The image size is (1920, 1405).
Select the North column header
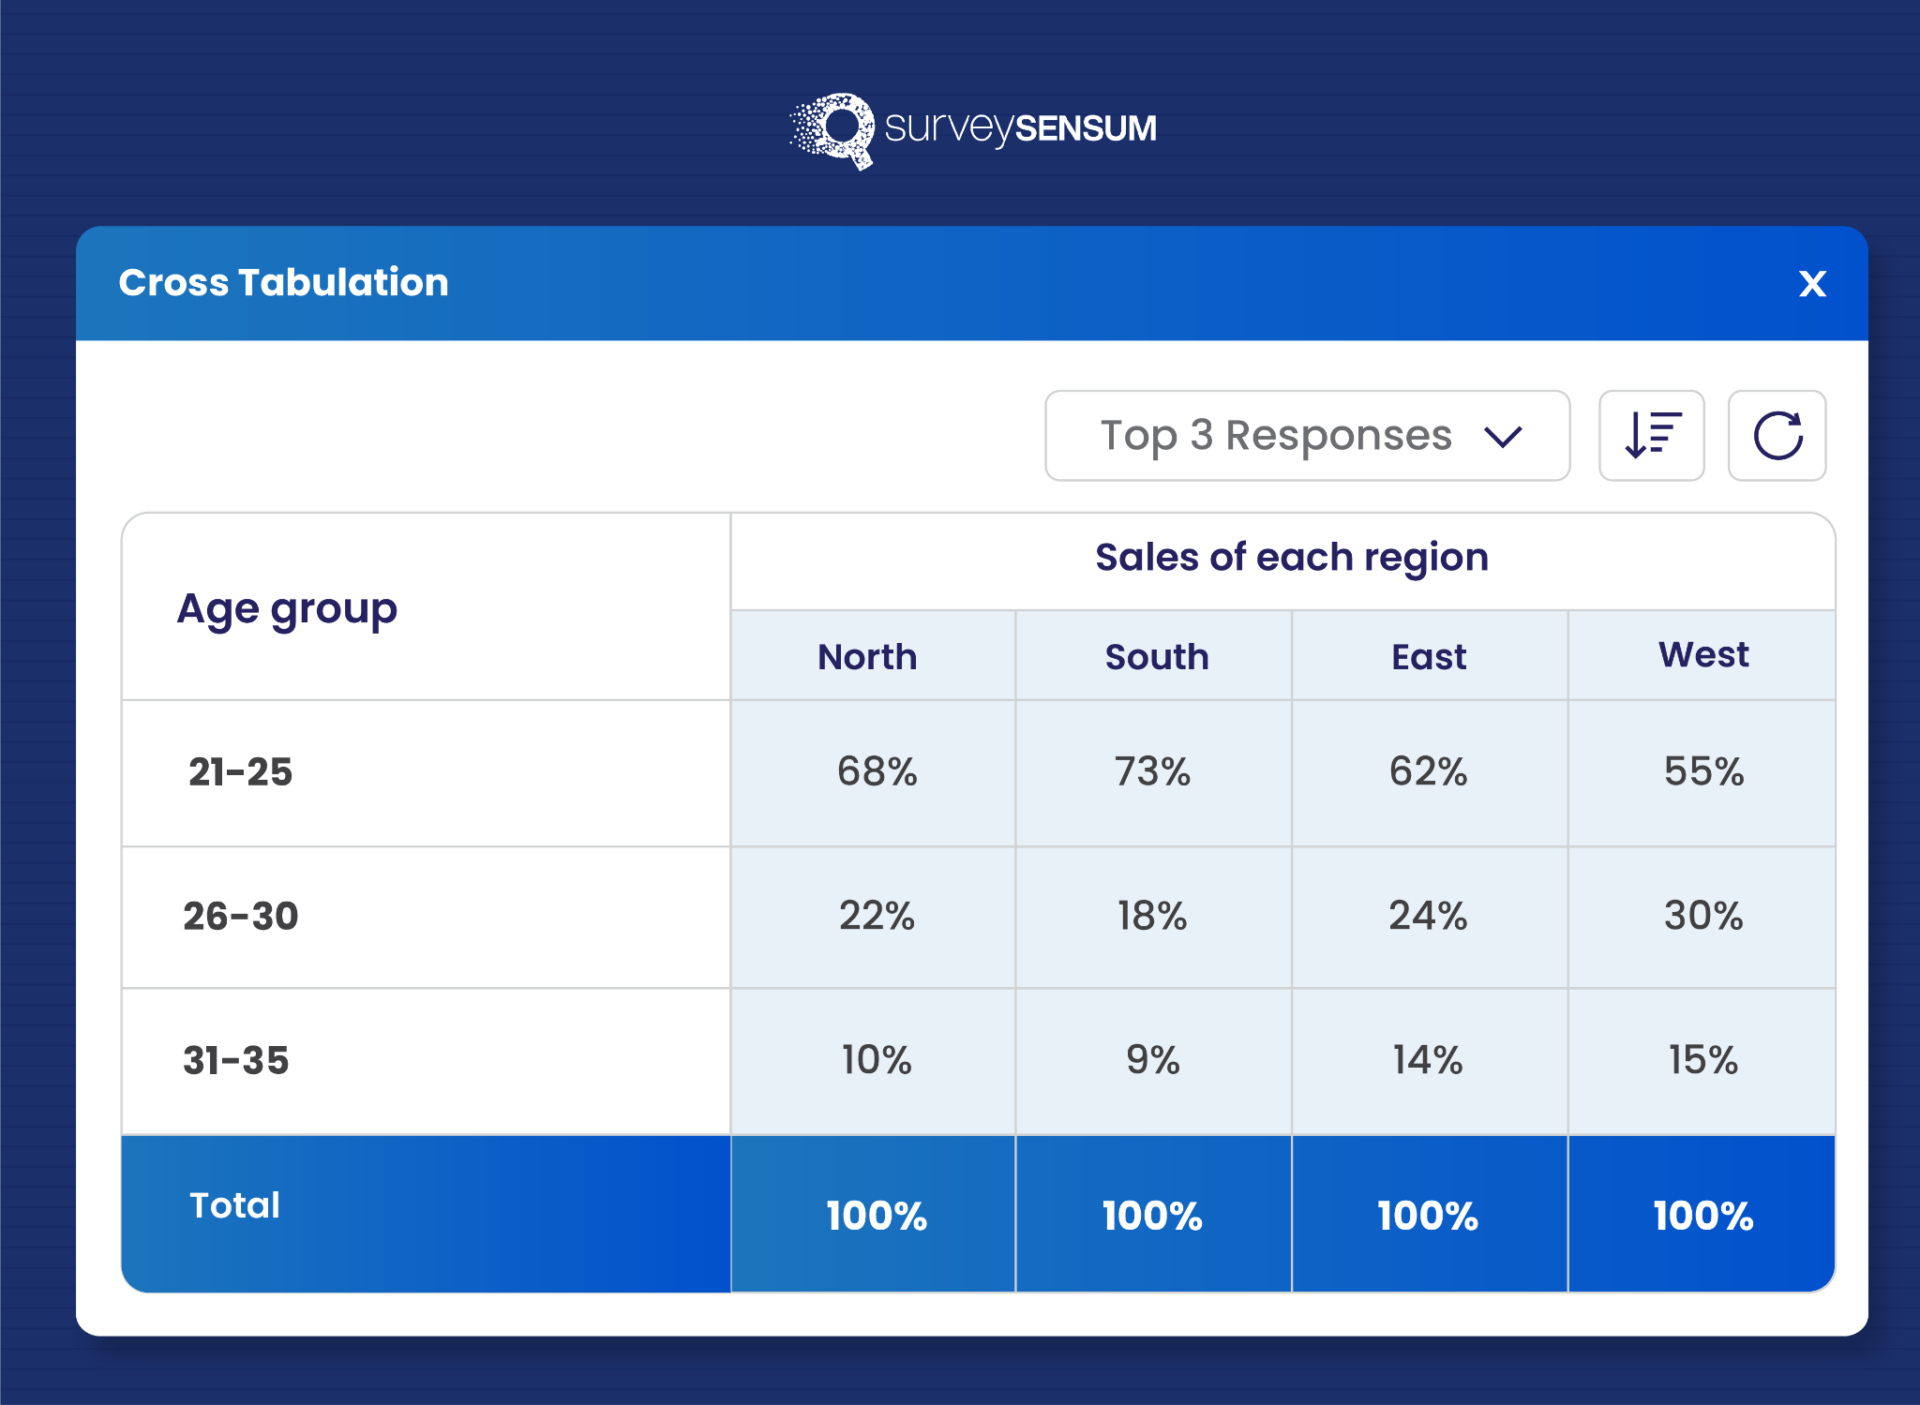[x=868, y=657]
